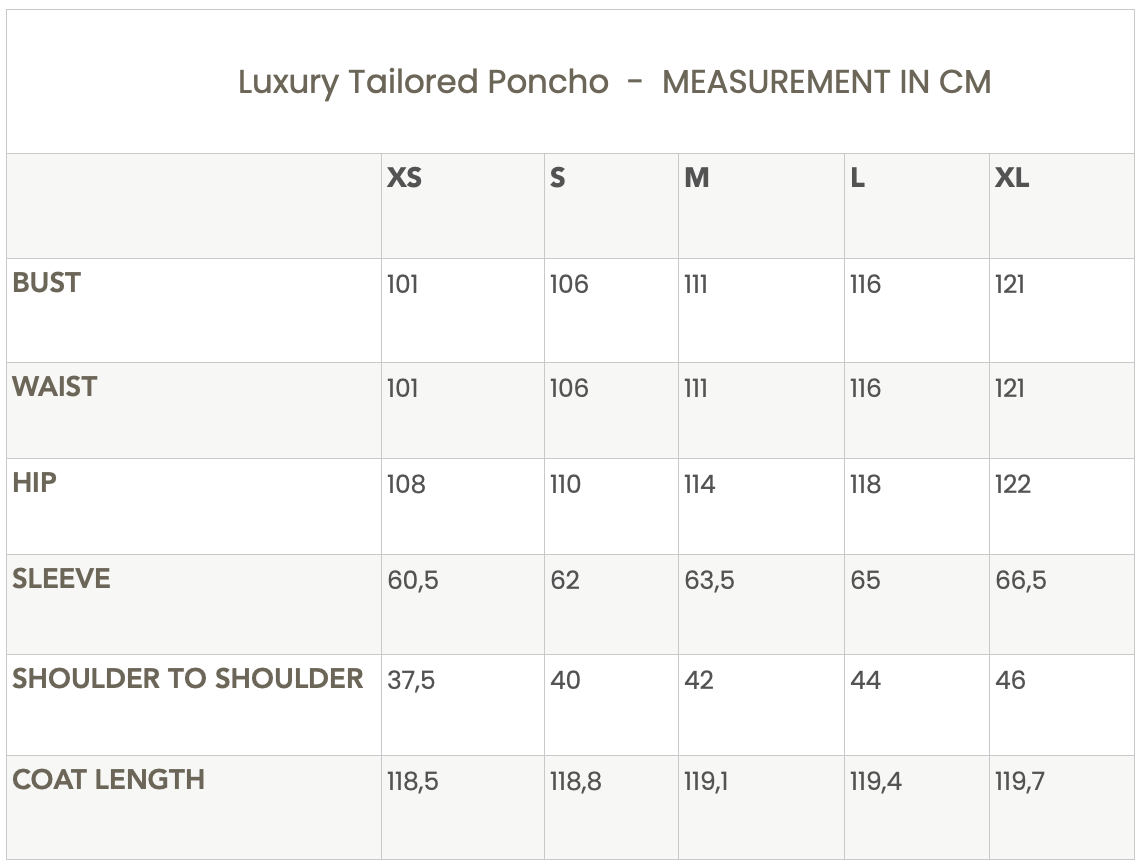This screenshot has height=864, width=1142.
Task: Click the table title 'Luxury Tailored Poncho'
Action: 423,82
